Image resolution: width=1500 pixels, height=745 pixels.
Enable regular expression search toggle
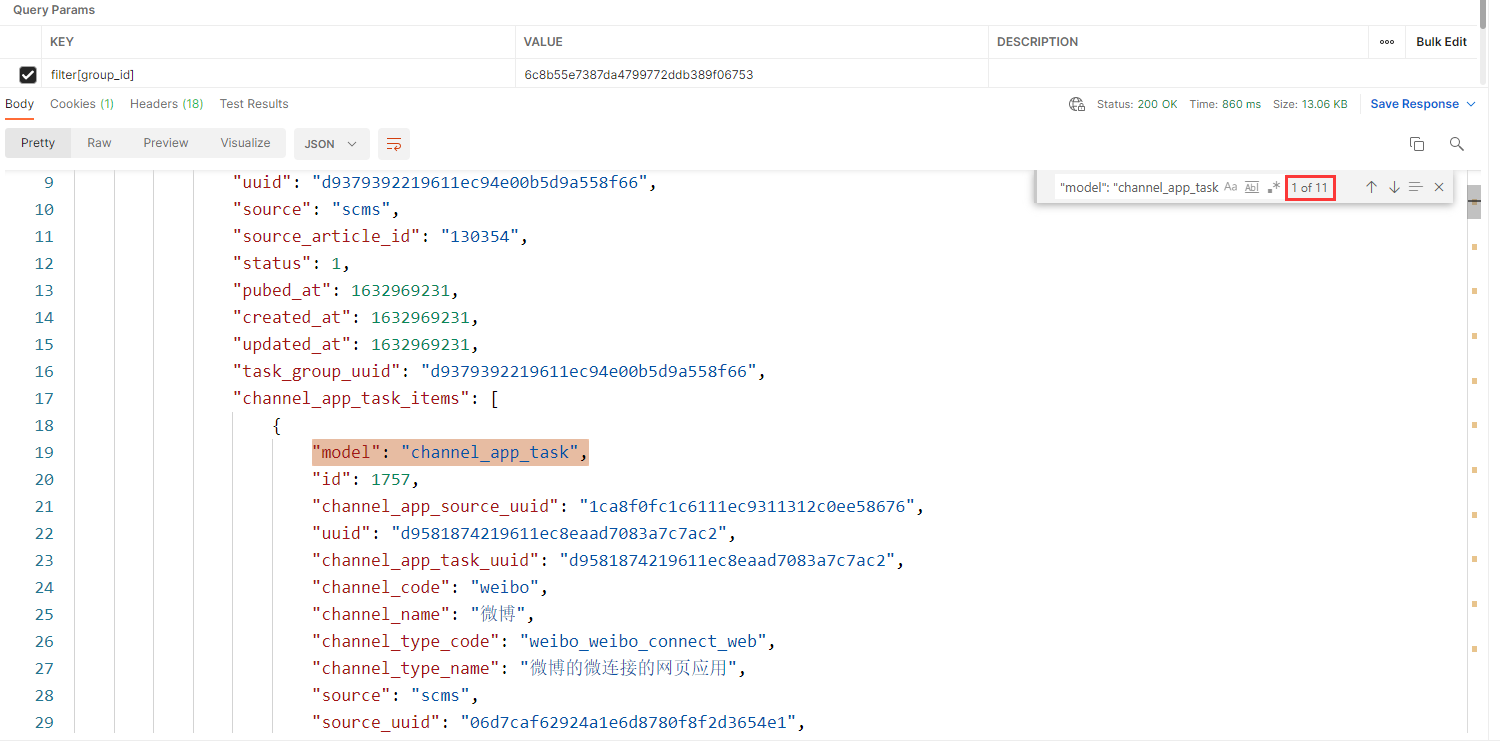tap(1273, 187)
